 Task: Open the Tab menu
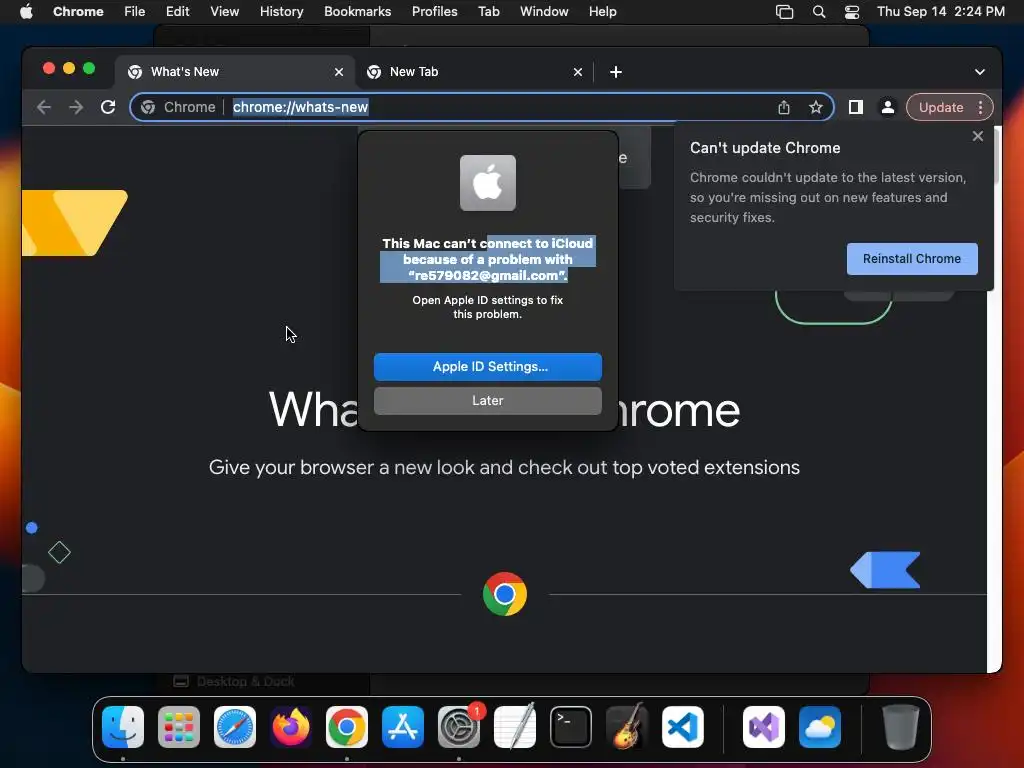[488, 12]
